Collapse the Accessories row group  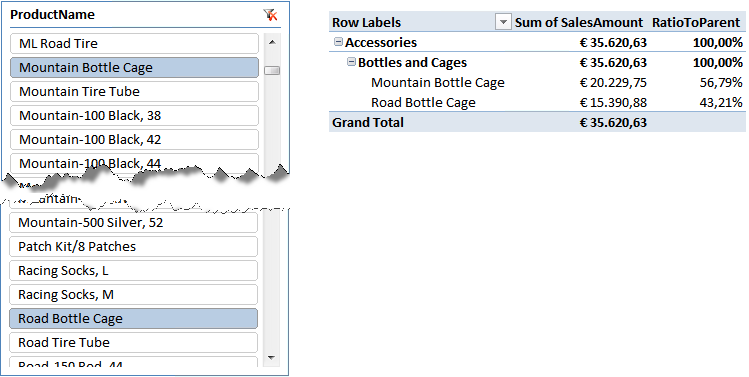(x=338, y=42)
